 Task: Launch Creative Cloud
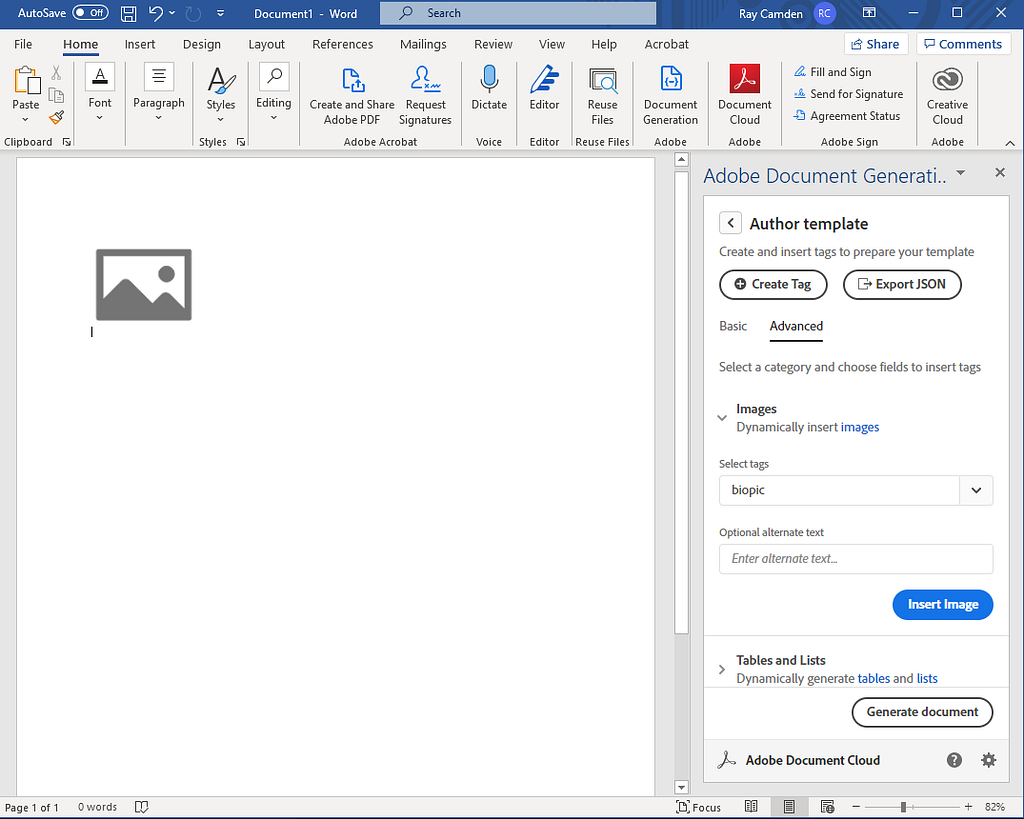pyautogui.click(x=946, y=90)
